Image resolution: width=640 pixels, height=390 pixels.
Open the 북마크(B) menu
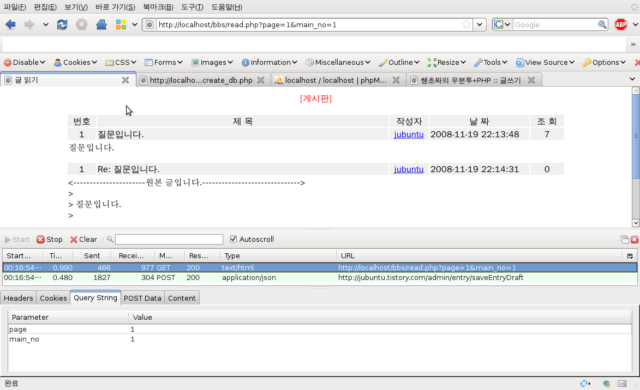pyautogui.click(x=158, y=7)
